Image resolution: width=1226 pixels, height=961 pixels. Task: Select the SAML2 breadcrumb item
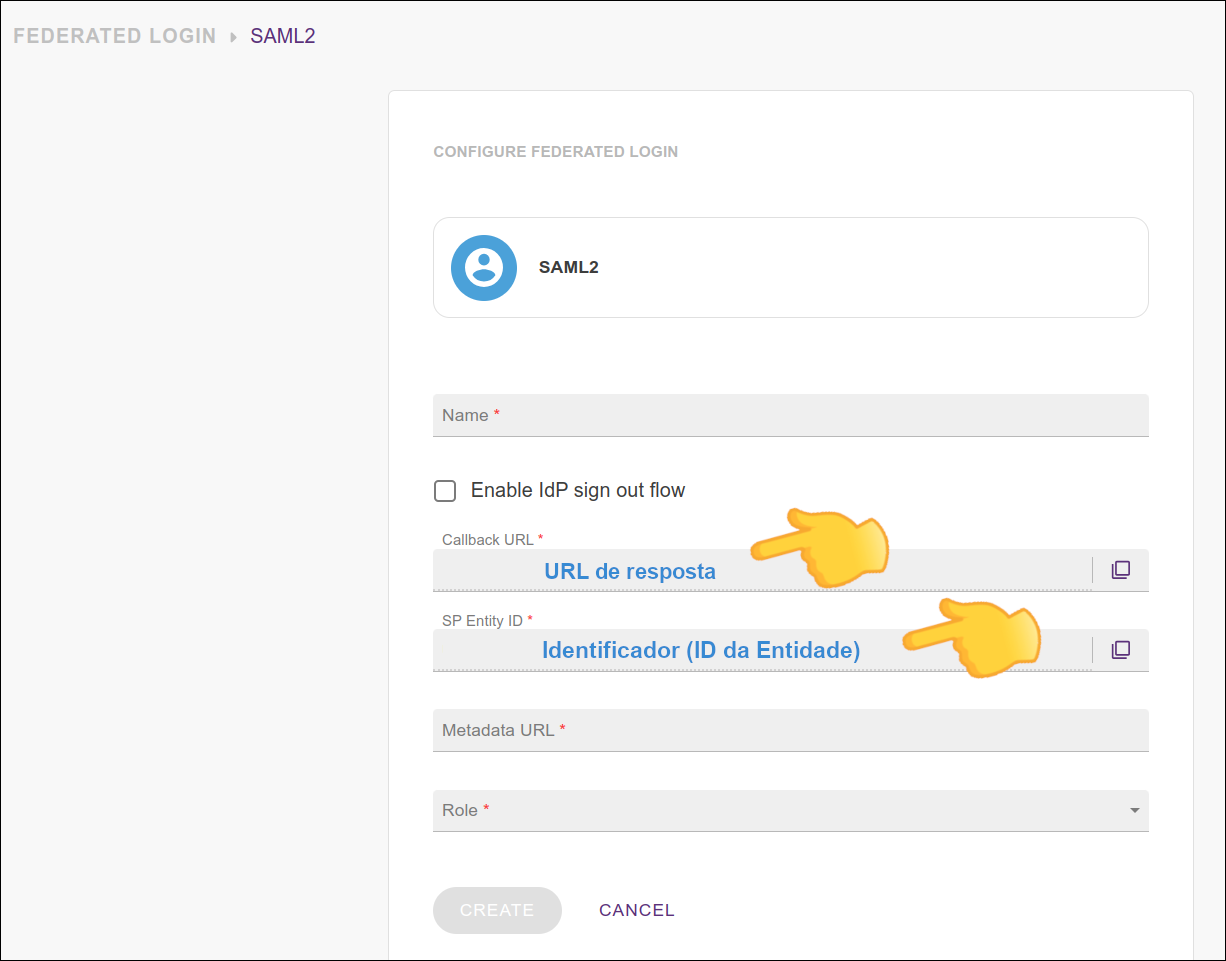pyautogui.click(x=282, y=35)
